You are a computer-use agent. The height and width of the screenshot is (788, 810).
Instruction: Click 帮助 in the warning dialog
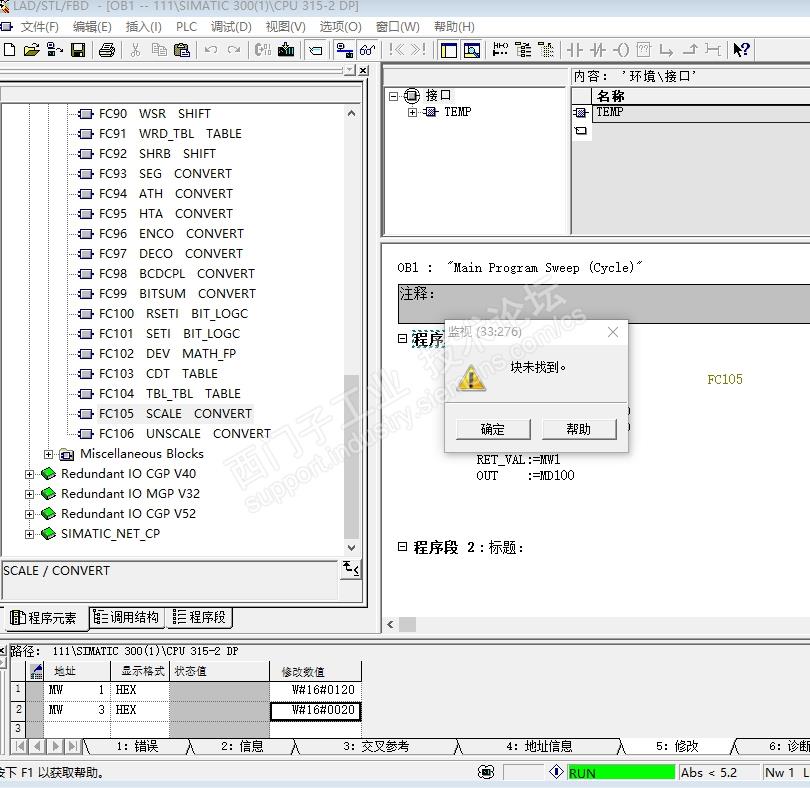579,429
